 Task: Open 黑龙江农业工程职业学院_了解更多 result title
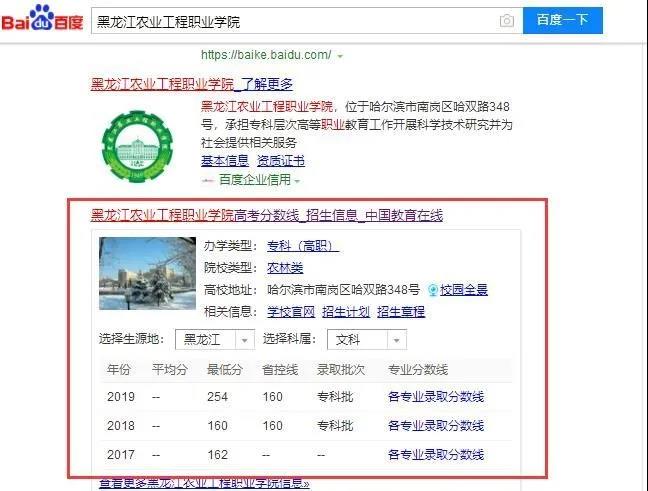pos(192,84)
